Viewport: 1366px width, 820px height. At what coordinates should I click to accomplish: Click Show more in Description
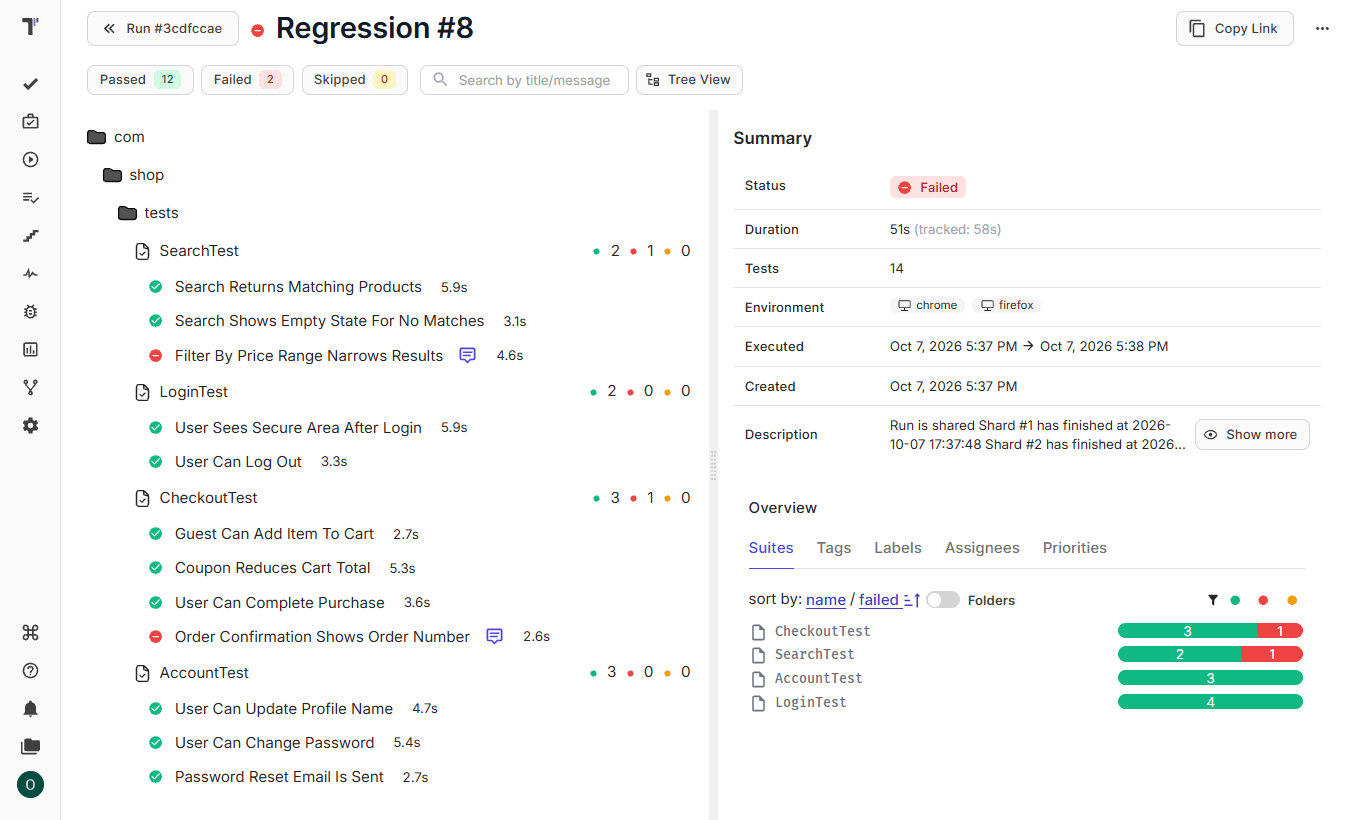[1252, 435]
